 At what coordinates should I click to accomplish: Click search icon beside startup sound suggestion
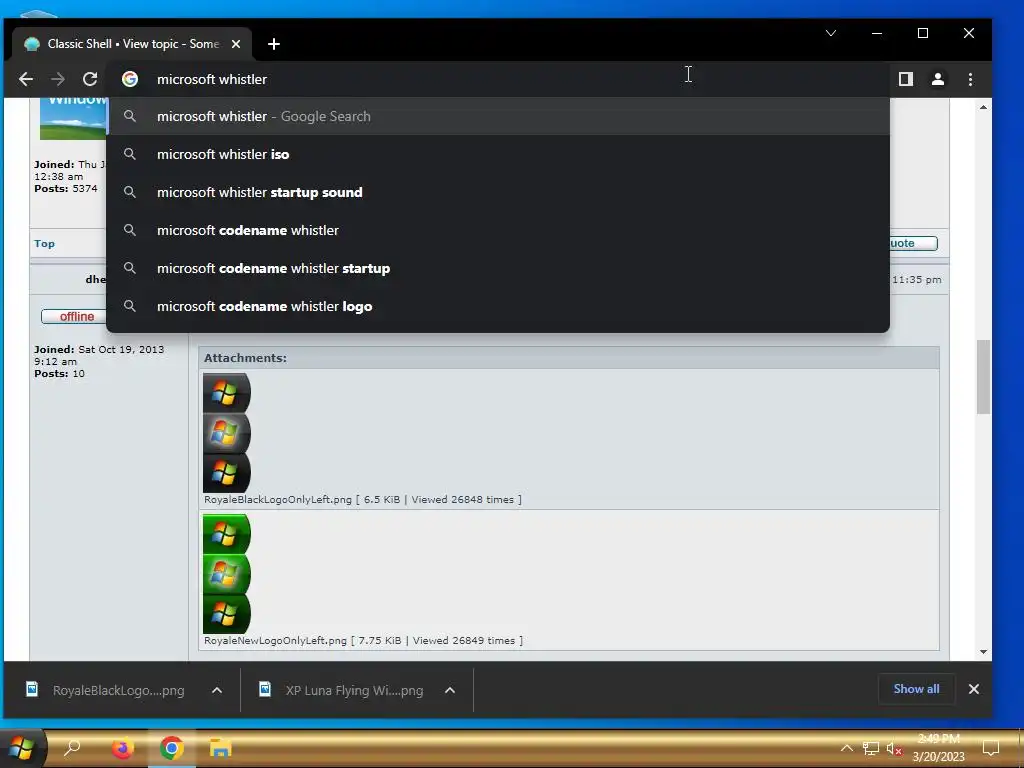[x=130, y=192]
